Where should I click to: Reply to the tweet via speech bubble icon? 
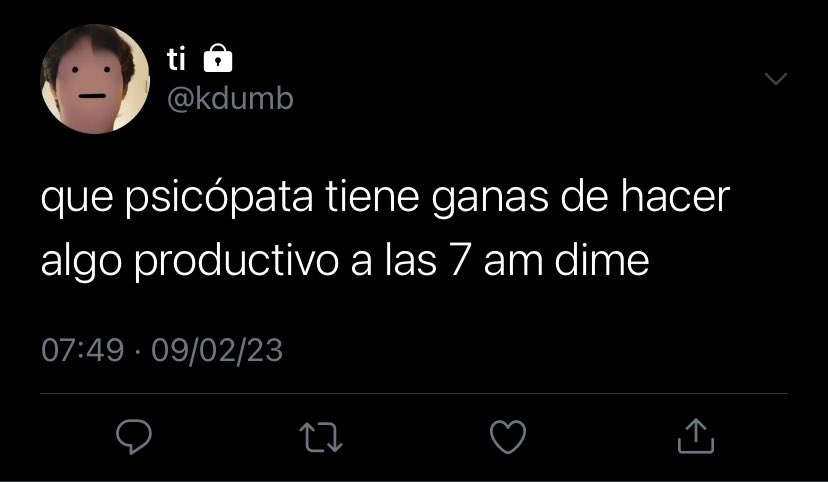coord(134,437)
